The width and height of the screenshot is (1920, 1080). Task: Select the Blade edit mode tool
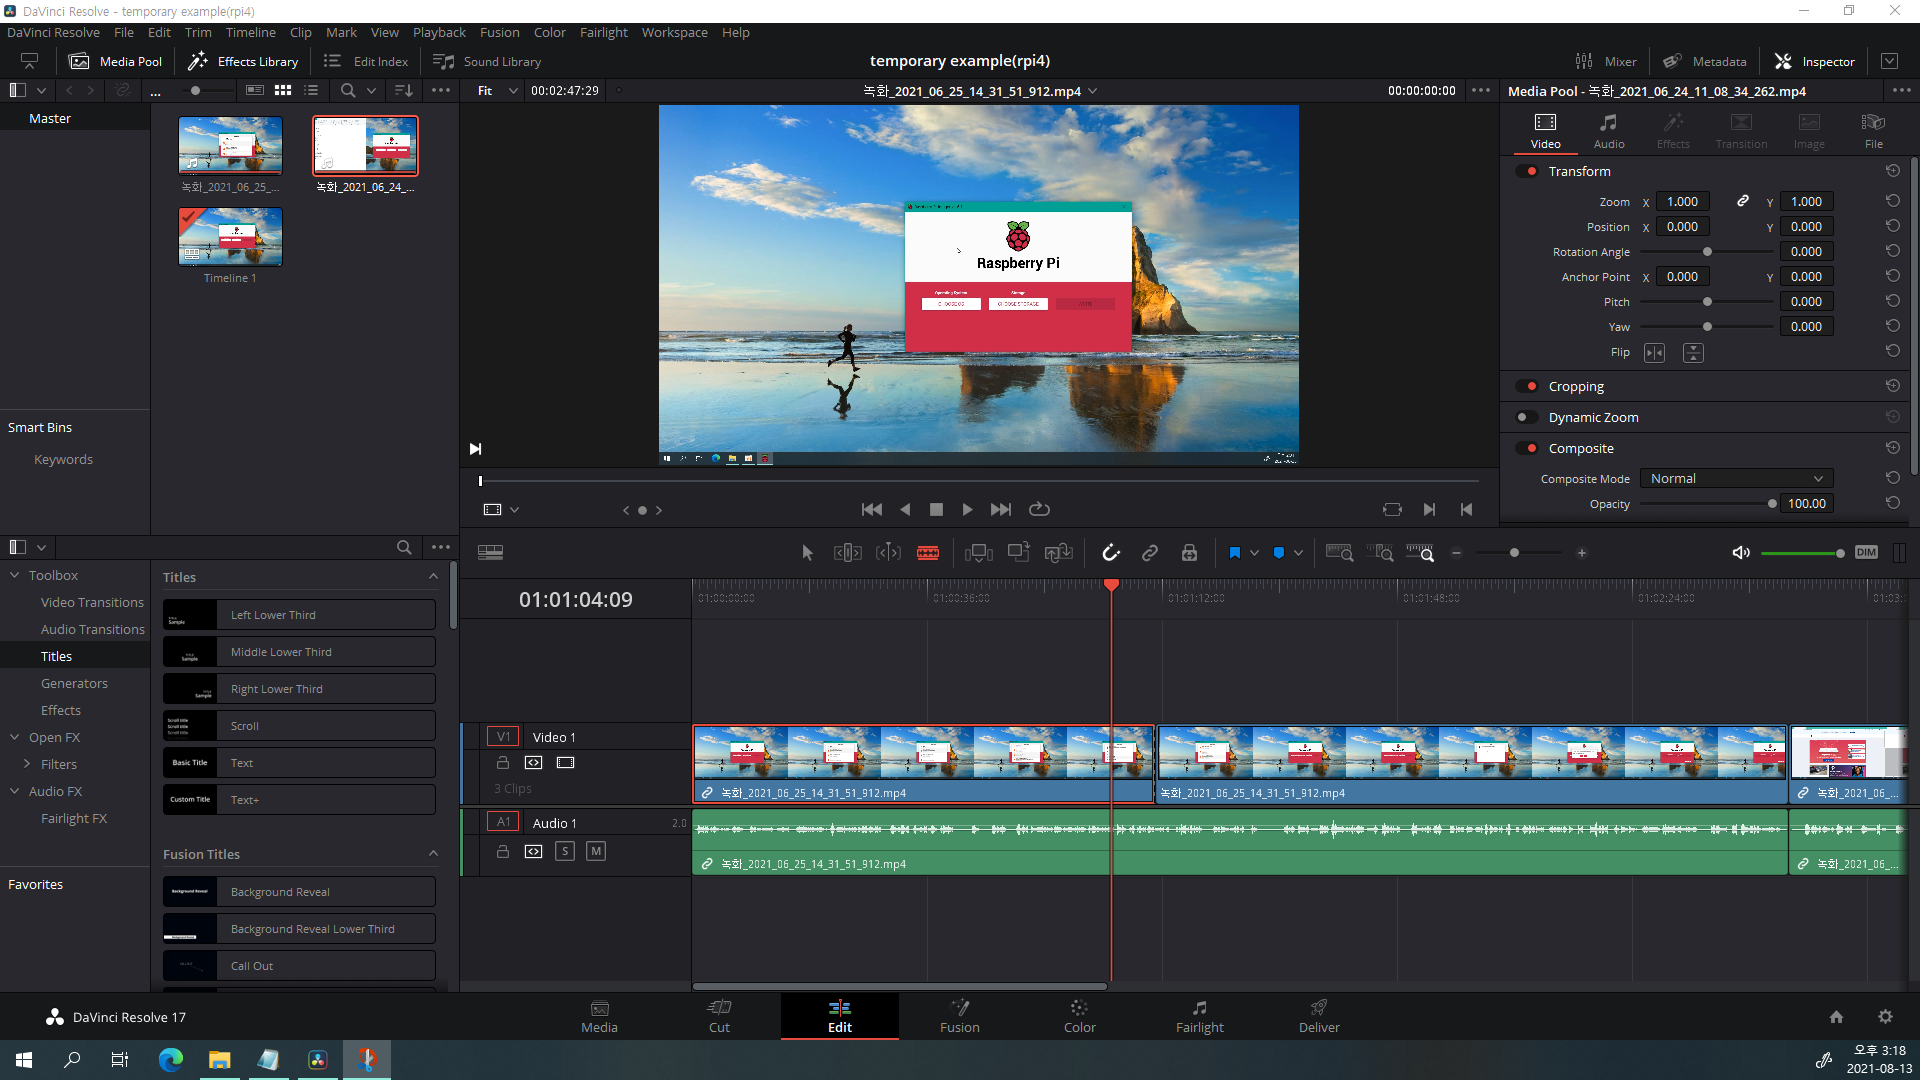tap(927, 553)
